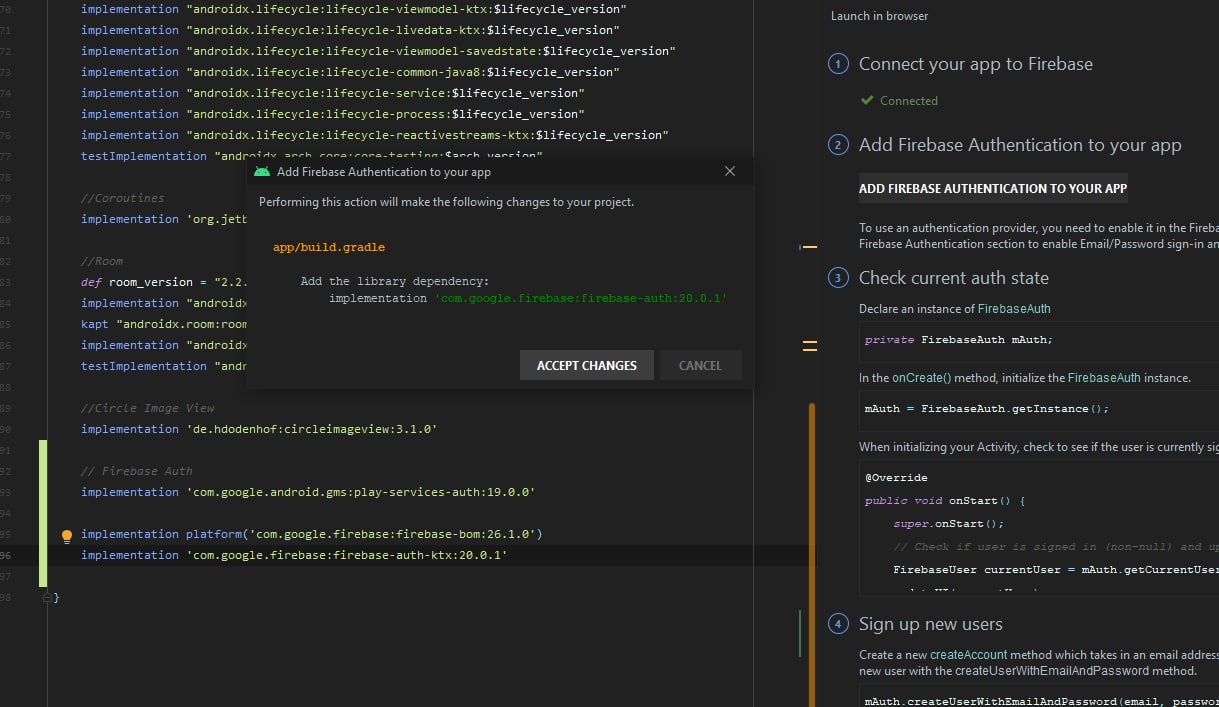Place cursor on 'lifecycle-viewmodel-savedstate' dependency line
This screenshot has width=1219, height=707.
point(378,51)
